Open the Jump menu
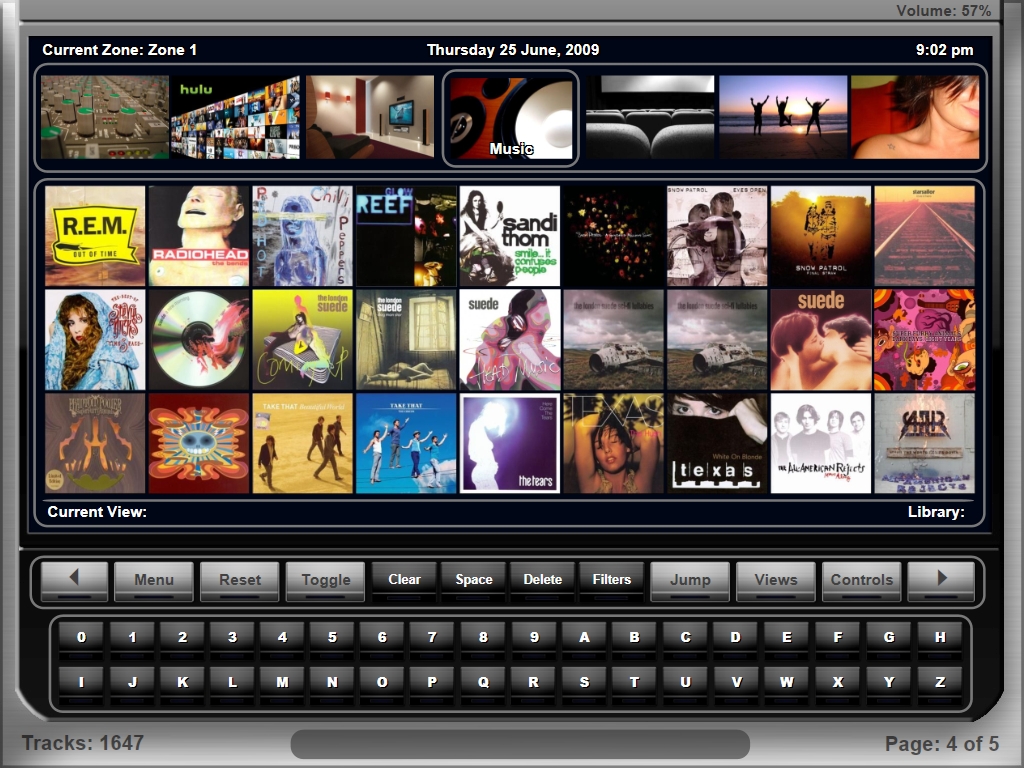 click(x=690, y=581)
